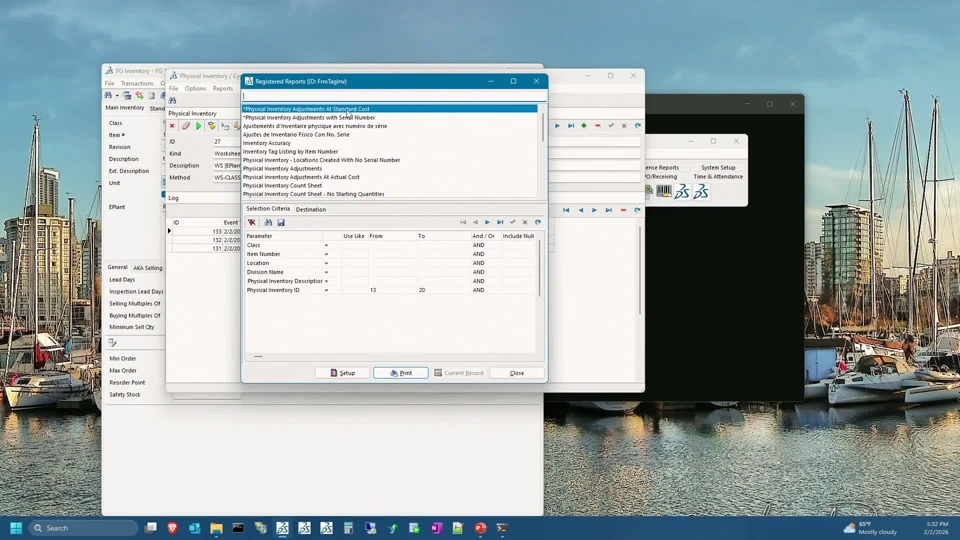The height and width of the screenshot is (540, 960).
Task: Switch to the Selection Criteria tab
Action: pos(268,209)
